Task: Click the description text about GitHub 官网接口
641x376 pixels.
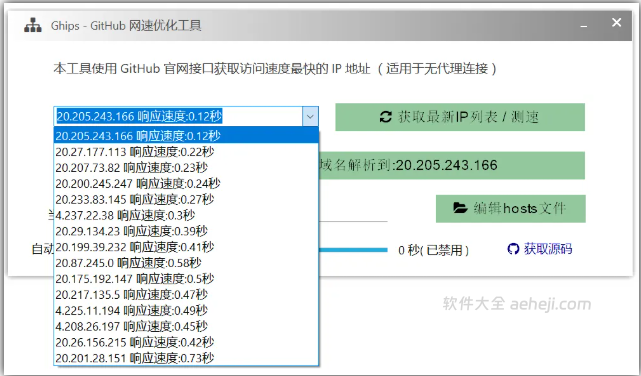Action: (x=275, y=68)
